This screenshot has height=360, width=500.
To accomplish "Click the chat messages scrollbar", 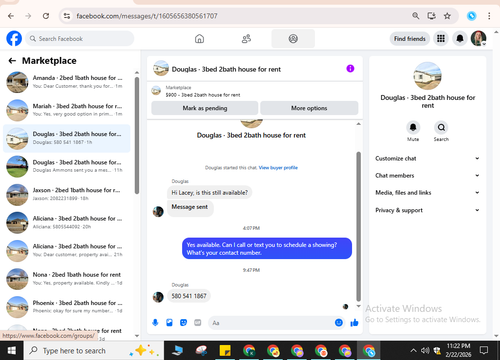I will [359, 227].
